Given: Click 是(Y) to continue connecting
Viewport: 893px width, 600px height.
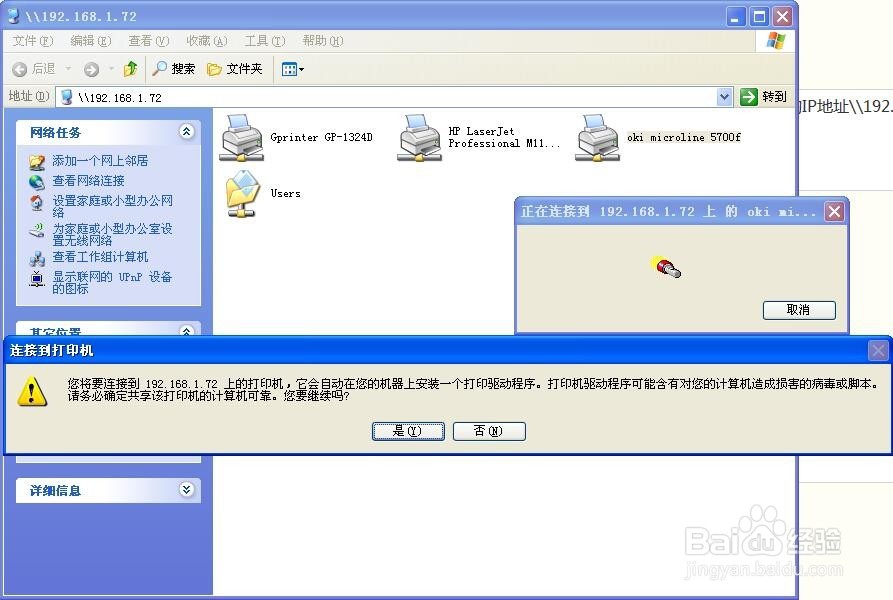Looking at the screenshot, I should 408,431.
